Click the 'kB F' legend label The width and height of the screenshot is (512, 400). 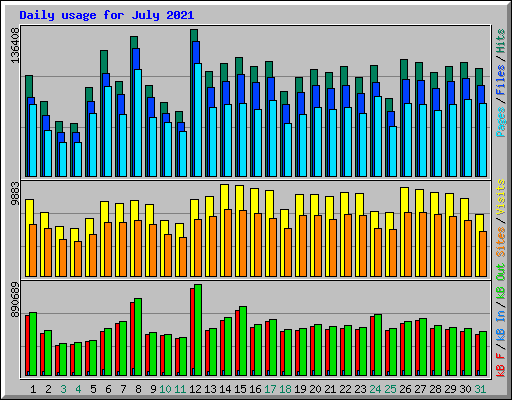tap(501, 365)
